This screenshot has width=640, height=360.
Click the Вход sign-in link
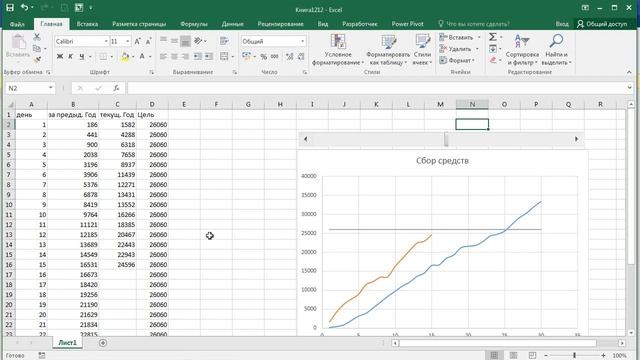coord(562,24)
